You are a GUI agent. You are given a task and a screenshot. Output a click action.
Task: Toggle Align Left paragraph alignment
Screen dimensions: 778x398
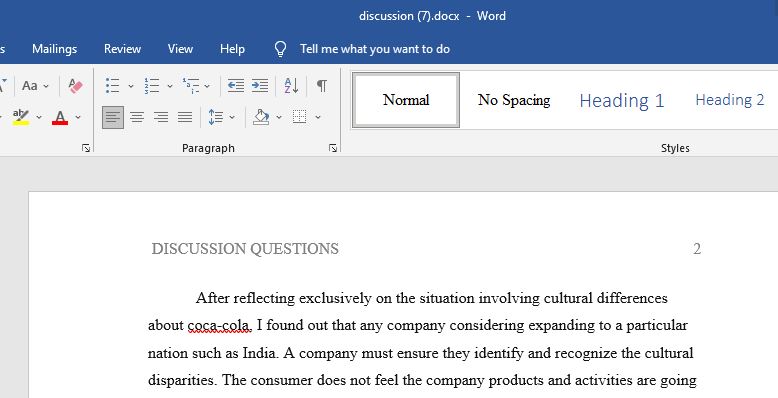point(113,117)
